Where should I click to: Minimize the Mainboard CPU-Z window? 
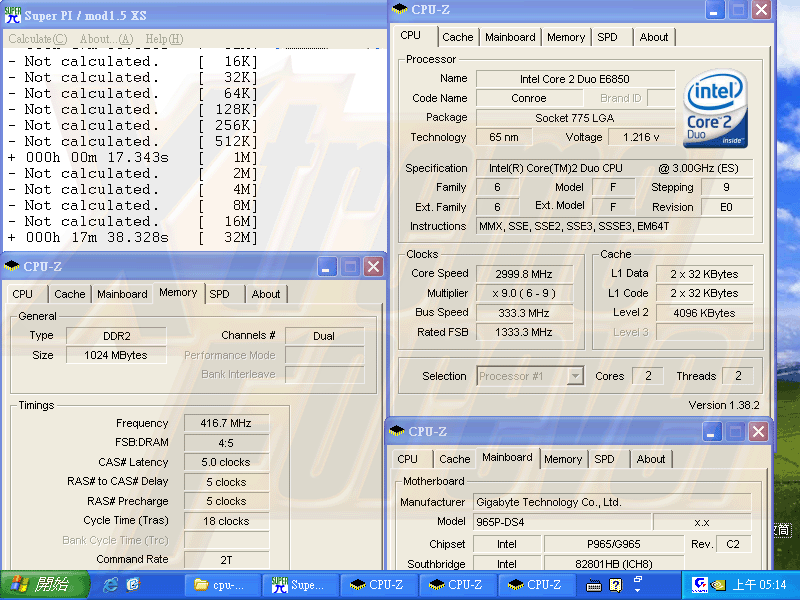pyautogui.click(x=711, y=432)
